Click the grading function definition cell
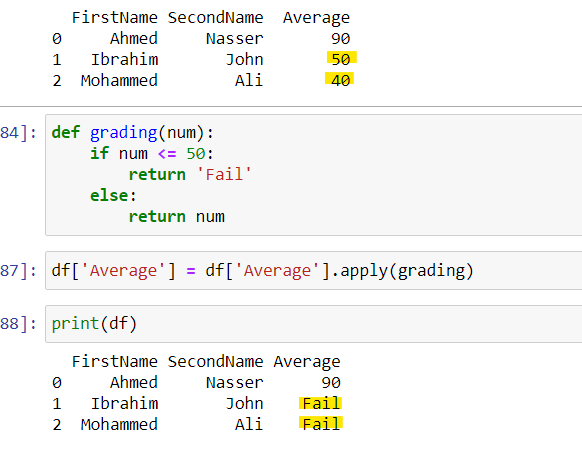The width and height of the screenshot is (582, 464). pyautogui.click(x=314, y=175)
